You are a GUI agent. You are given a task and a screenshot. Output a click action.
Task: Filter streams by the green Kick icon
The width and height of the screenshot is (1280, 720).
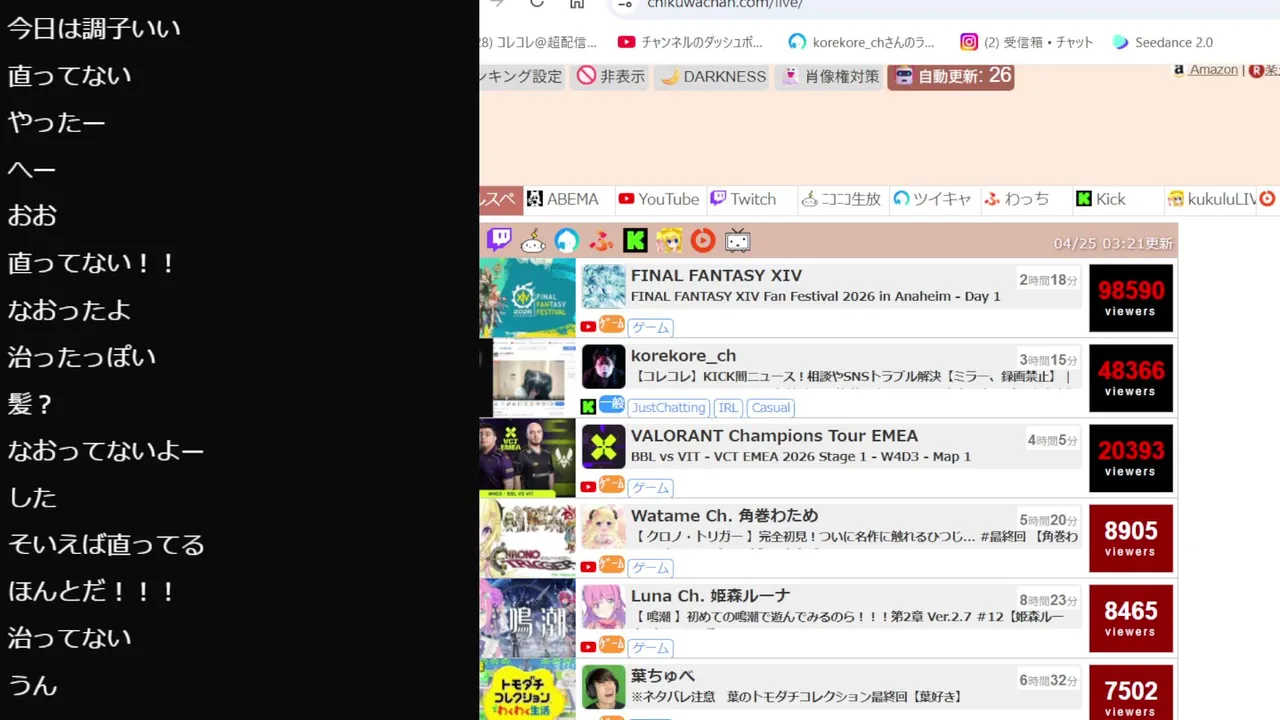[635, 240]
